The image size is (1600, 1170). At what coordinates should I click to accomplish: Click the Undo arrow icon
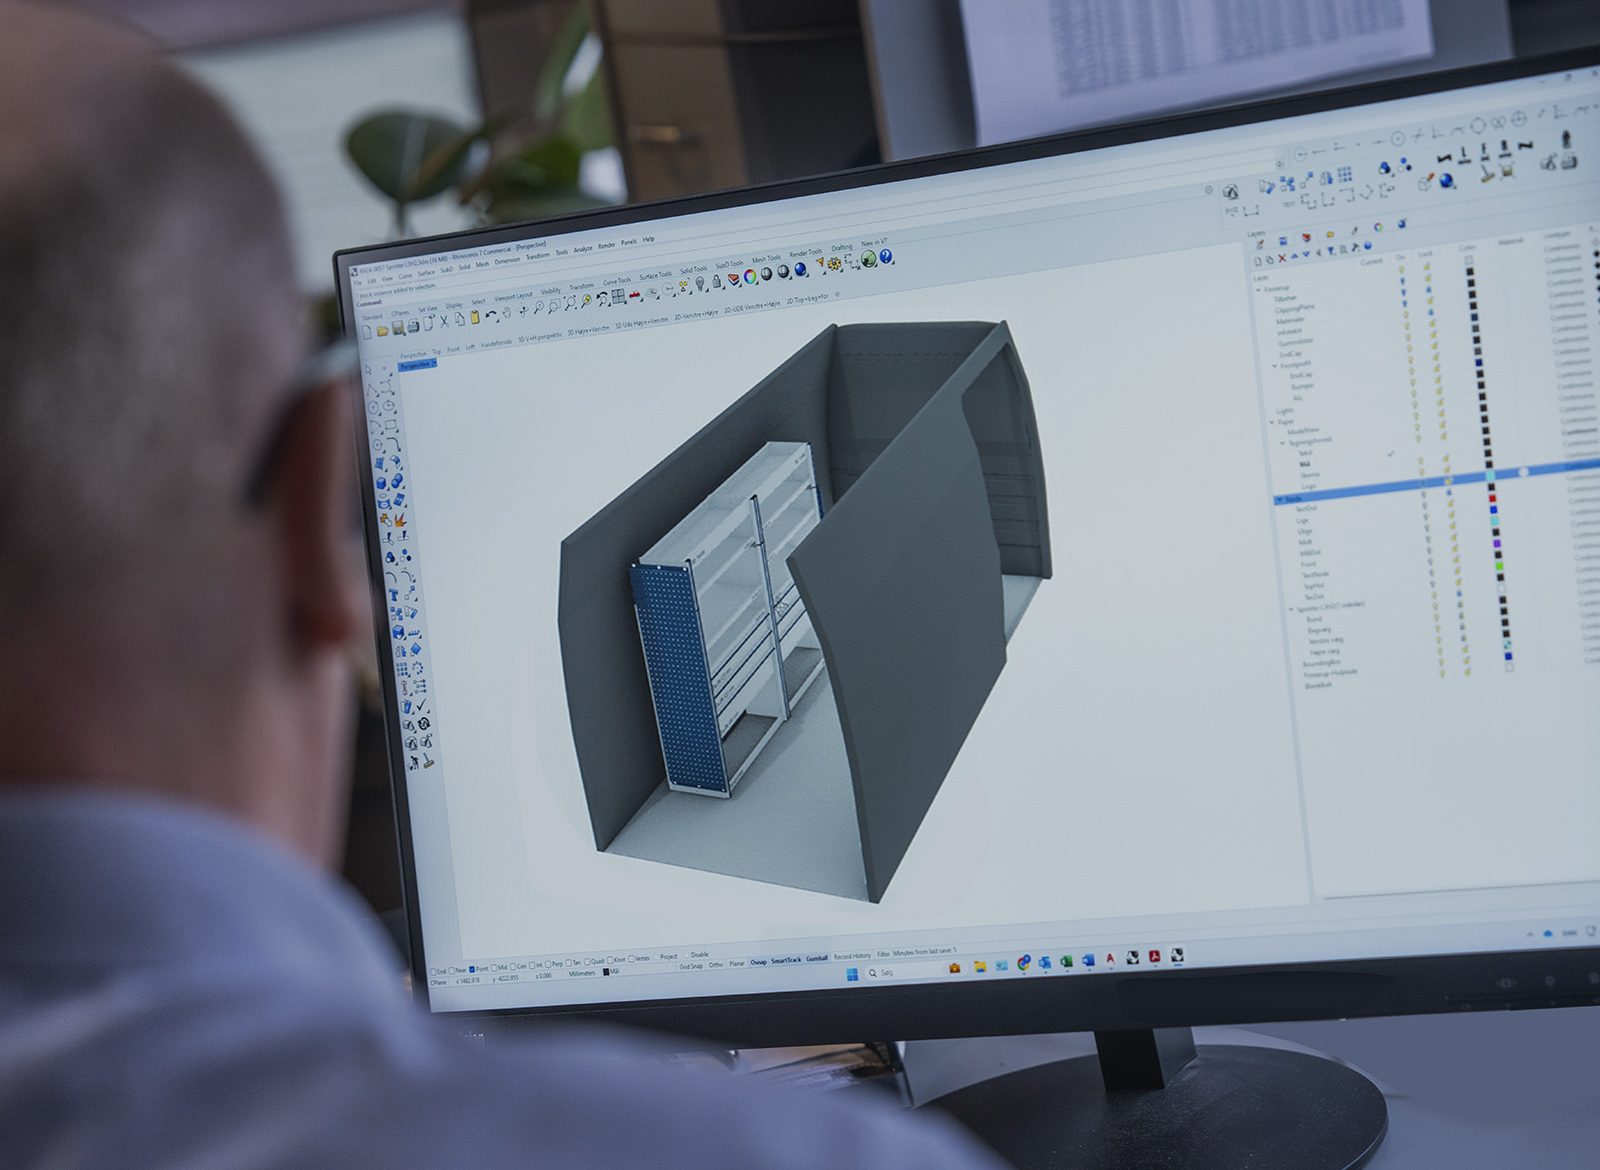click(x=490, y=316)
